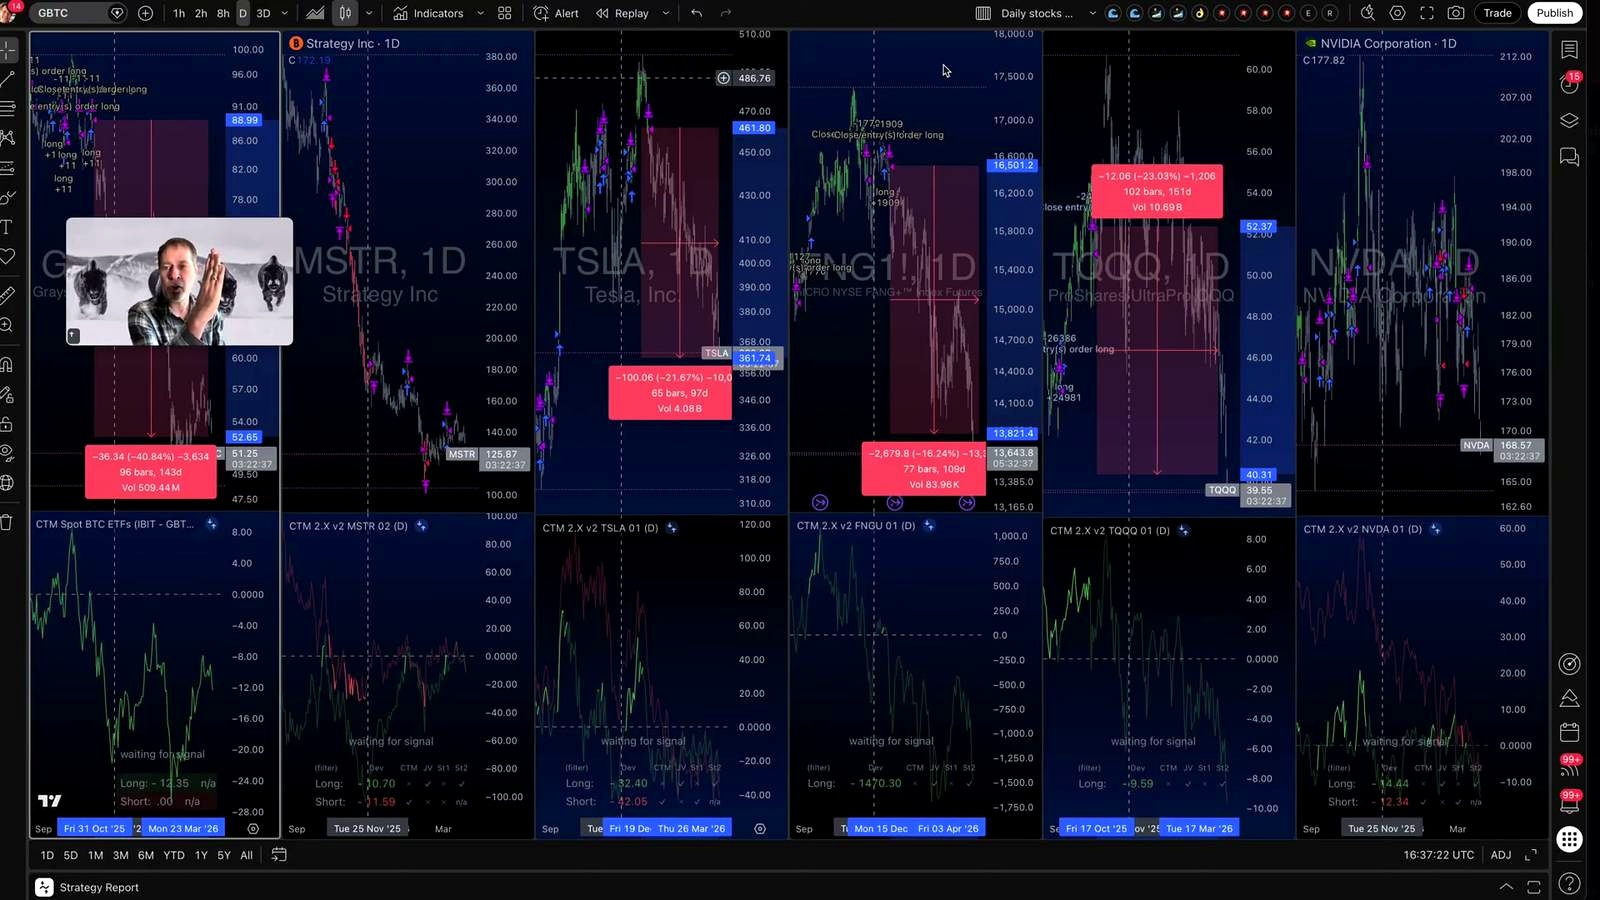Viewport: 1600px width, 900px height.
Task: Open calendar icon in right sidebar
Action: (x=1570, y=732)
